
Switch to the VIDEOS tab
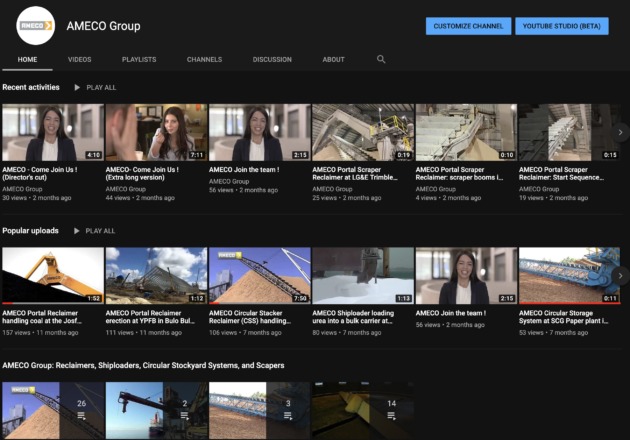pyautogui.click(x=80, y=59)
